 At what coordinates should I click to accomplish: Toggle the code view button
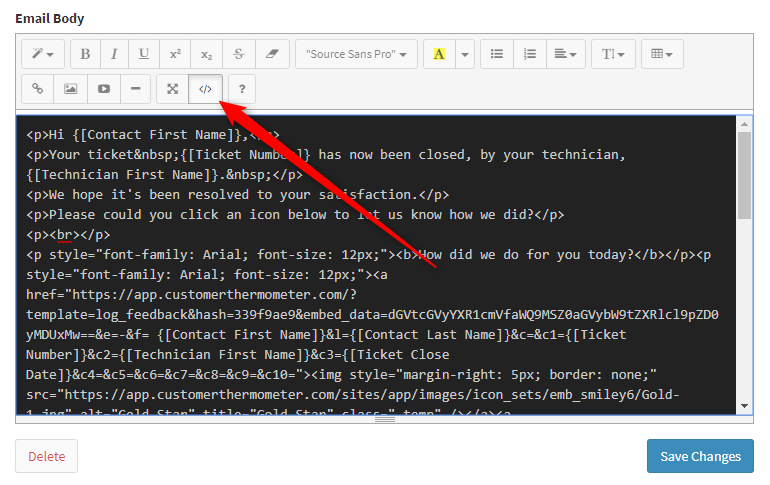(205, 89)
